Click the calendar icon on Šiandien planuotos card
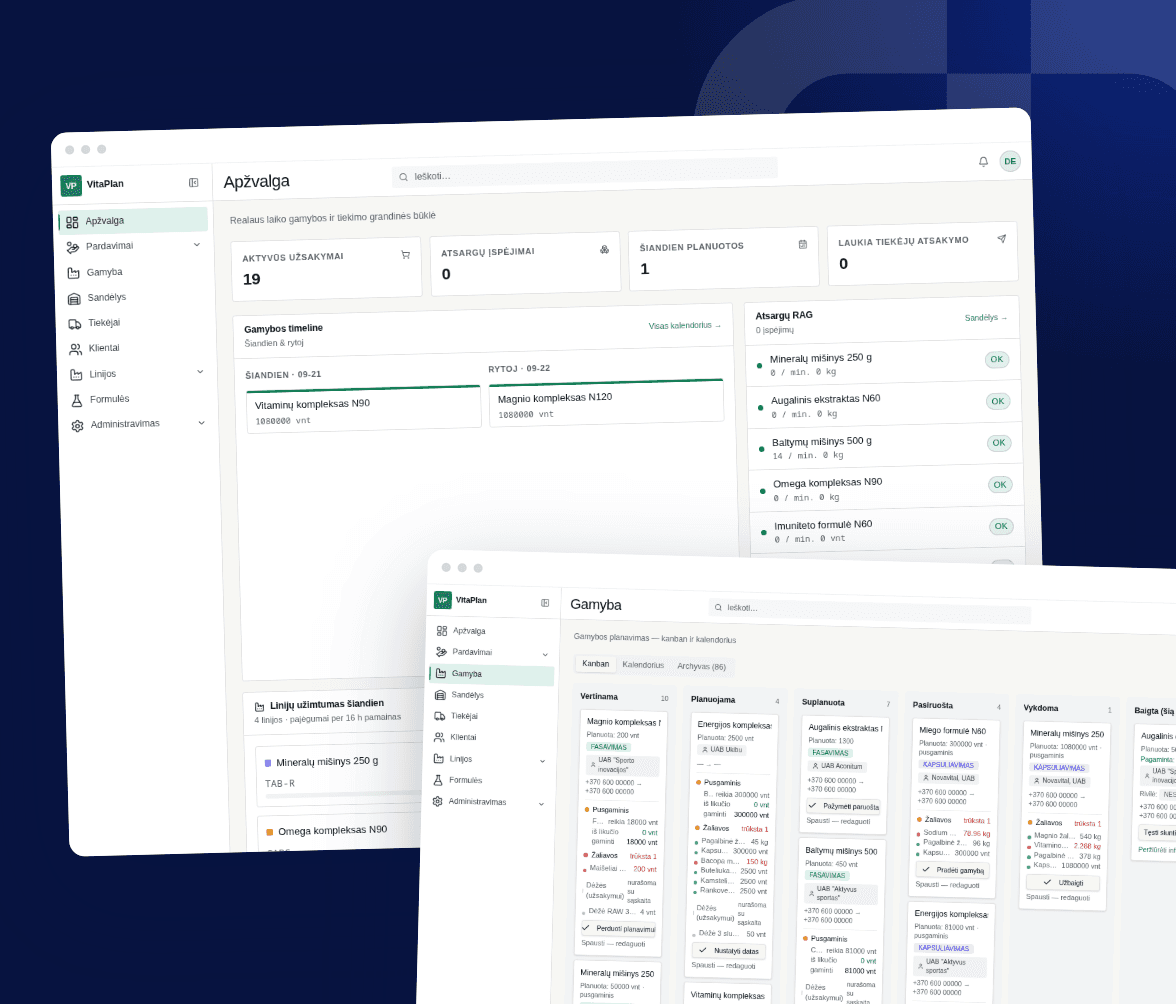The width and height of the screenshot is (1176, 1004). click(x=802, y=244)
